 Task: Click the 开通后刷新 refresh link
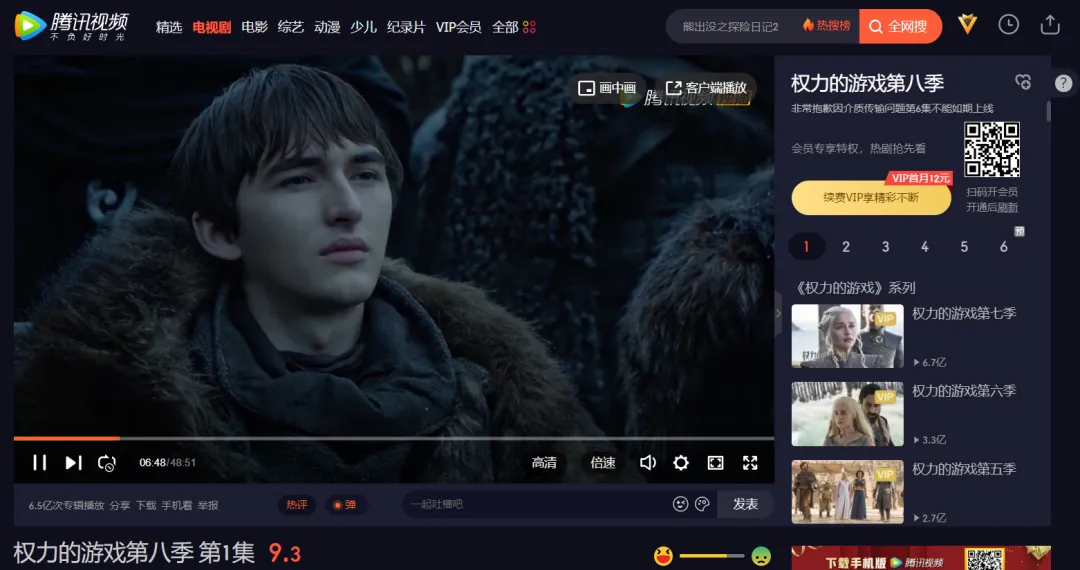(x=992, y=207)
